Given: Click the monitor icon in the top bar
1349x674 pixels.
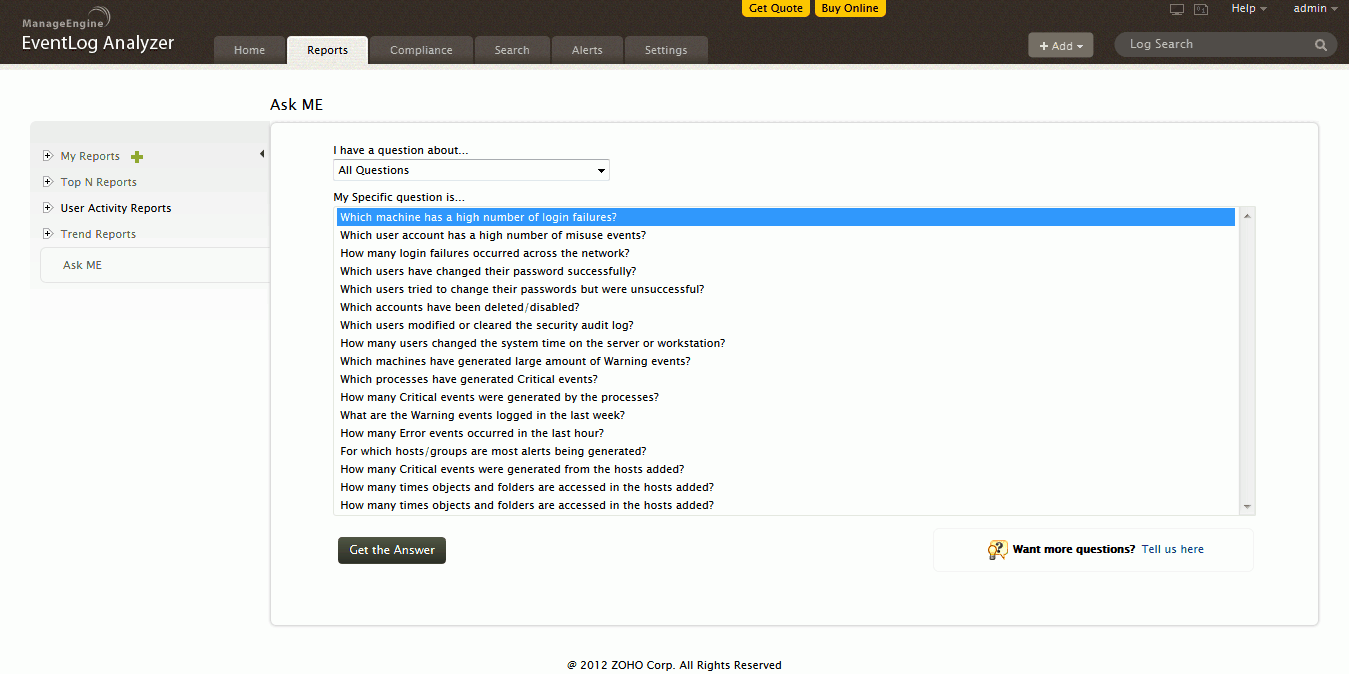Looking at the screenshot, I should [x=1177, y=9].
